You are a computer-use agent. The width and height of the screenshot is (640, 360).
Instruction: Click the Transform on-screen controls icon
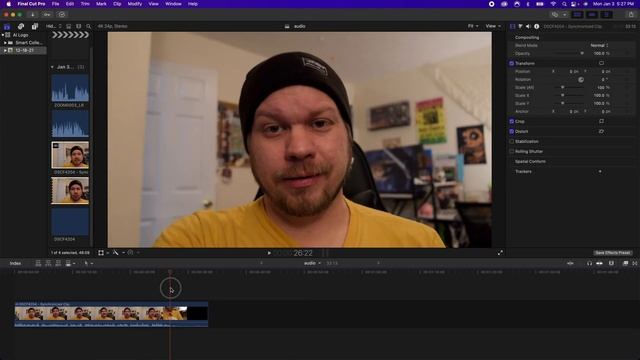[x=601, y=63]
